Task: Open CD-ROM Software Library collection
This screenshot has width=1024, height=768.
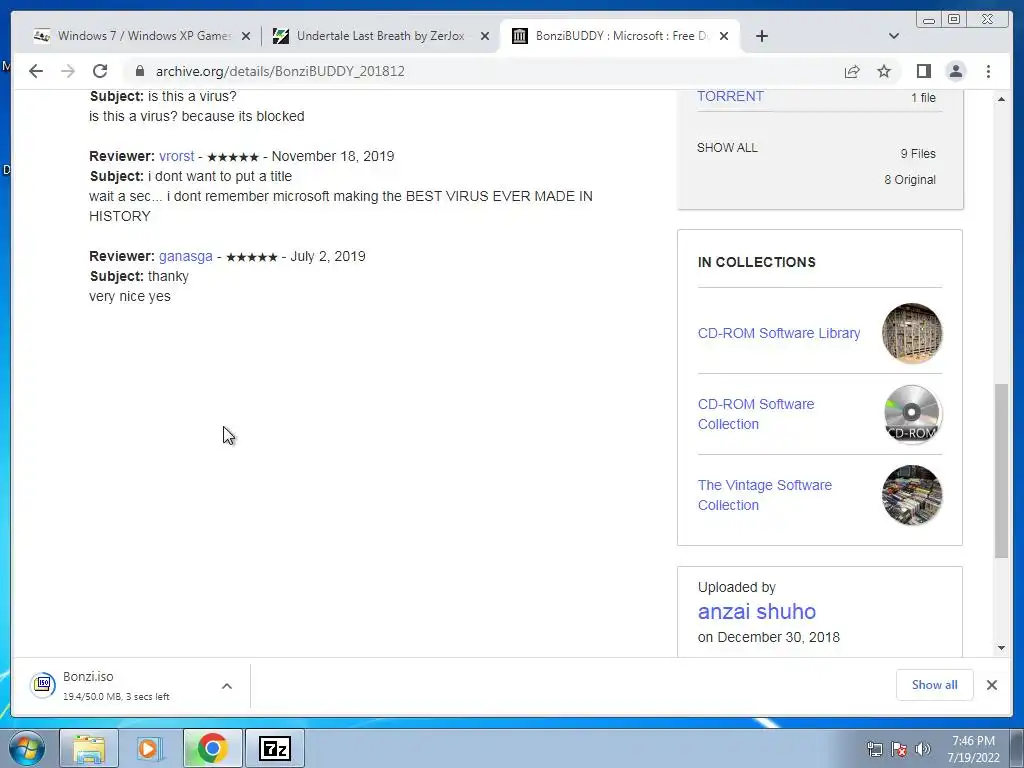Action: coord(778,333)
